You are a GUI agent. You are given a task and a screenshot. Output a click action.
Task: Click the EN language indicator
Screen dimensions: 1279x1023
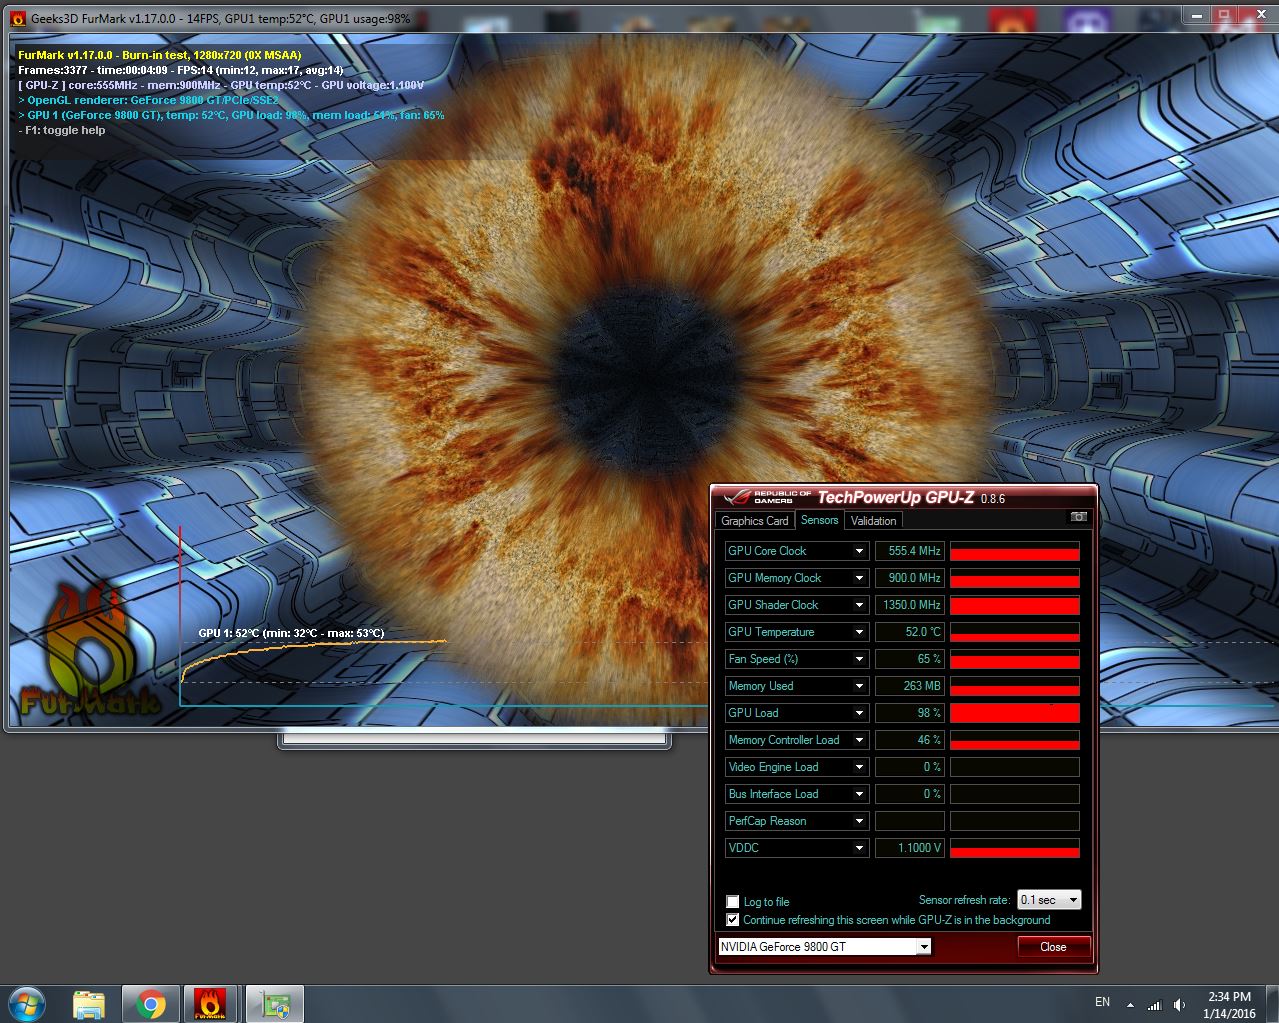coord(1103,1002)
